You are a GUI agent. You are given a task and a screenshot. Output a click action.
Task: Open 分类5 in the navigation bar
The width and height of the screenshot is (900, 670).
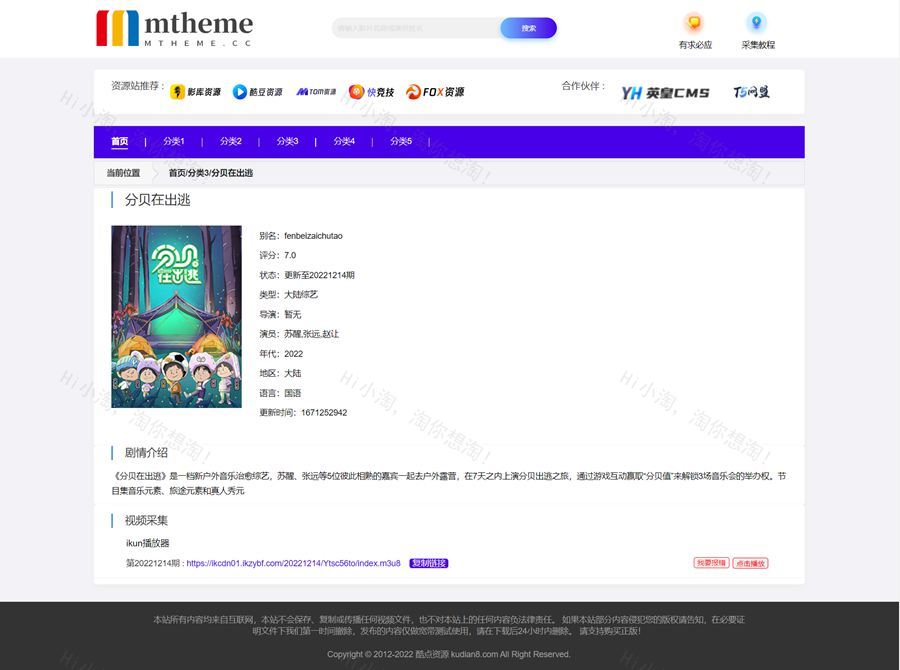[x=401, y=141]
